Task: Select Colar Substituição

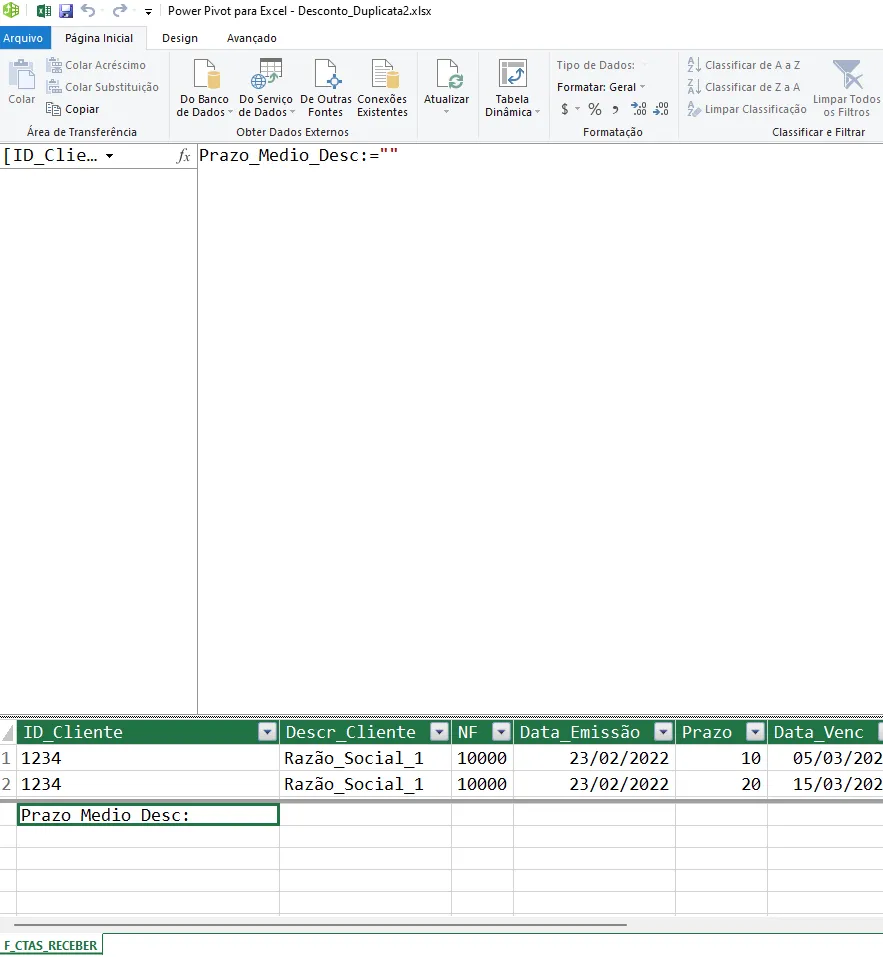Action: point(103,87)
